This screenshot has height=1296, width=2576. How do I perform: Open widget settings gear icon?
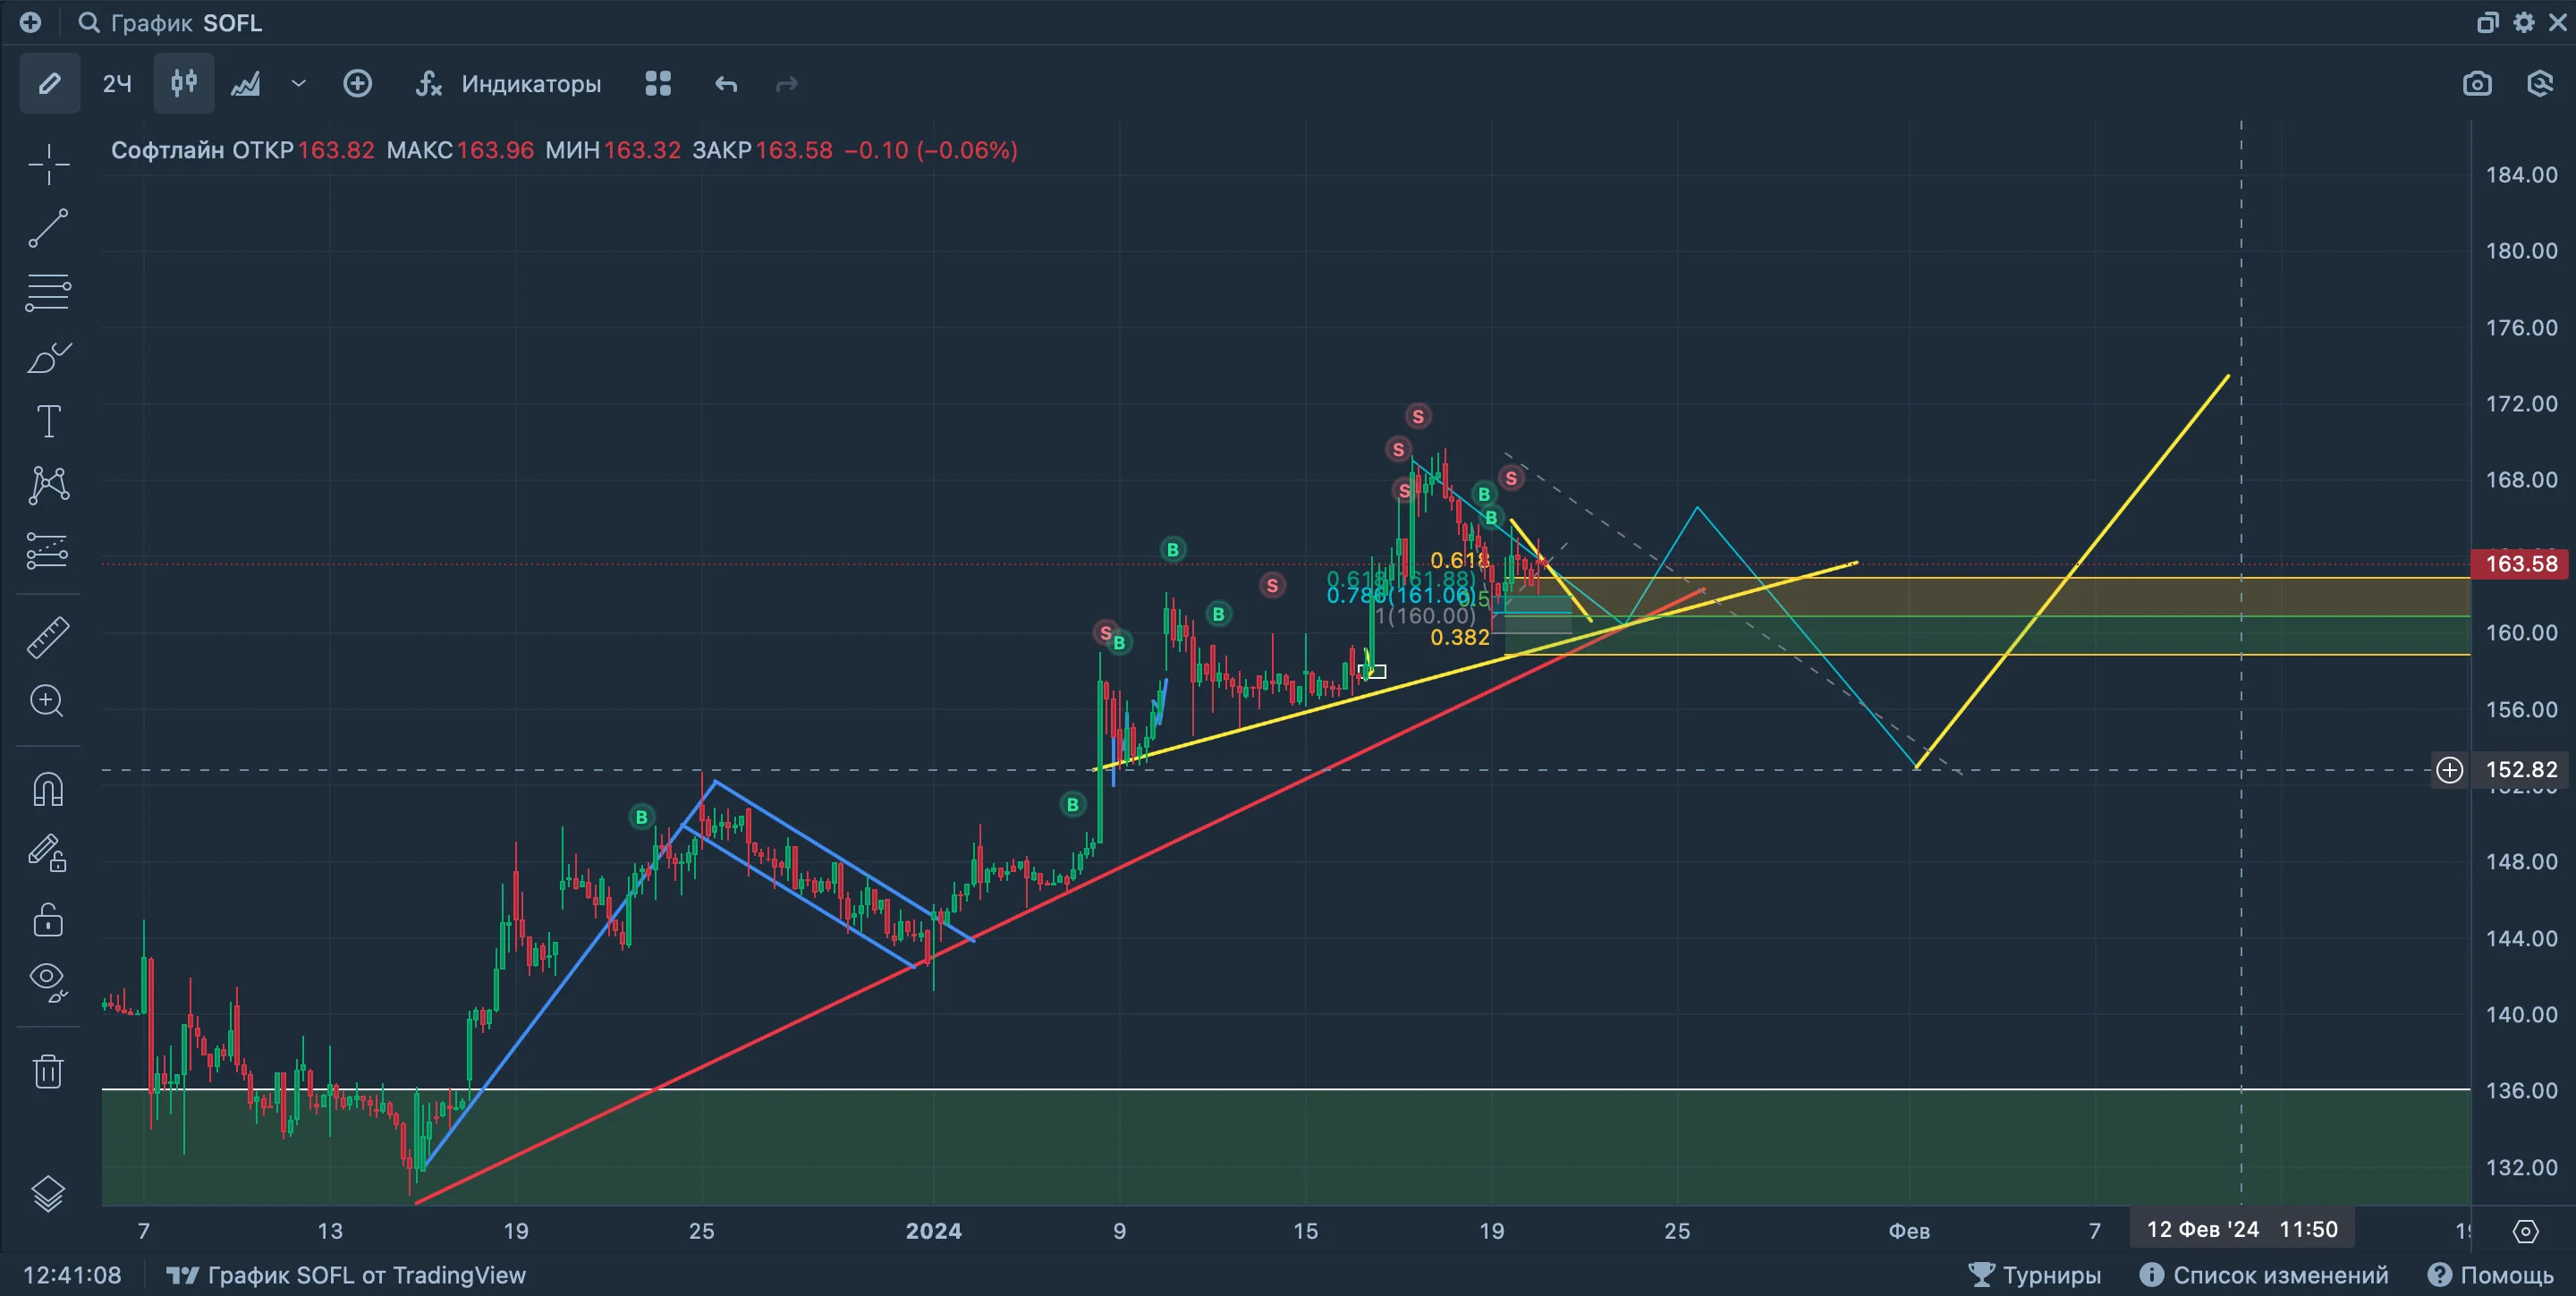pos(2524,22)
